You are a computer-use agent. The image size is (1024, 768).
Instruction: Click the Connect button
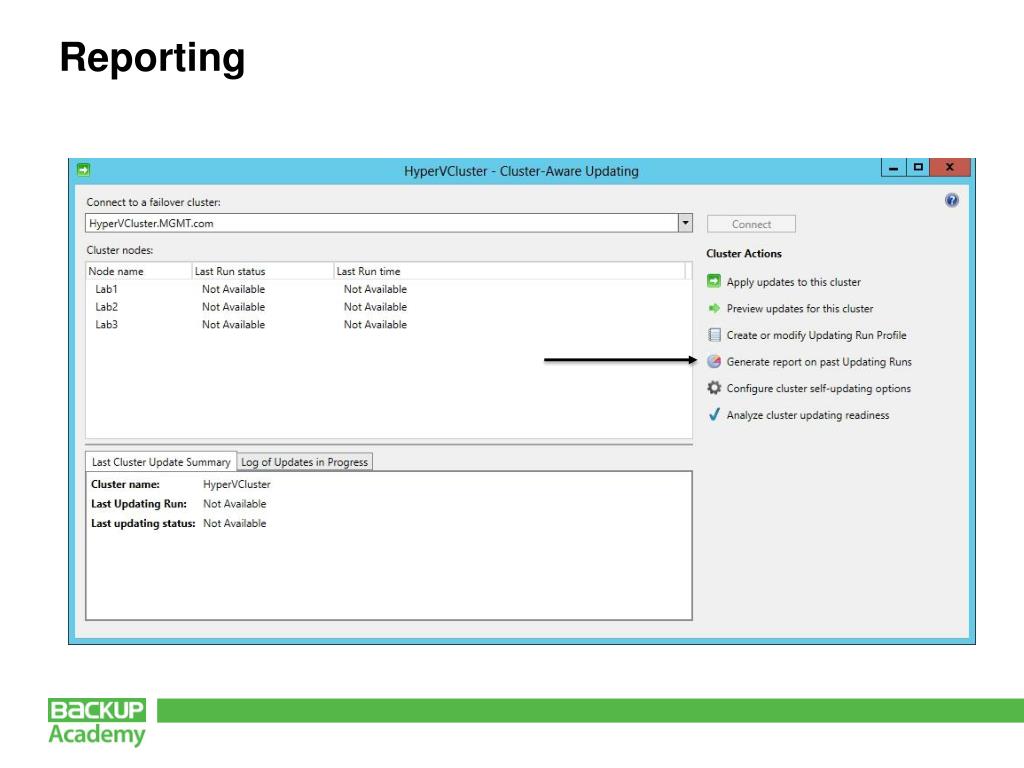[751, 224]
